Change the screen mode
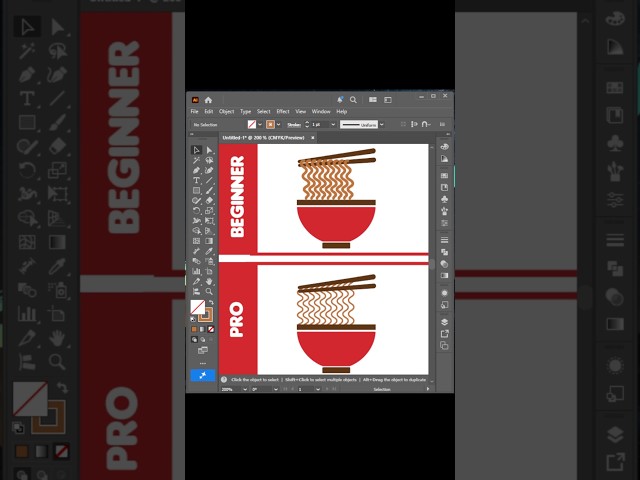This screenshot has width=640, height=480. tap(203, 351)
